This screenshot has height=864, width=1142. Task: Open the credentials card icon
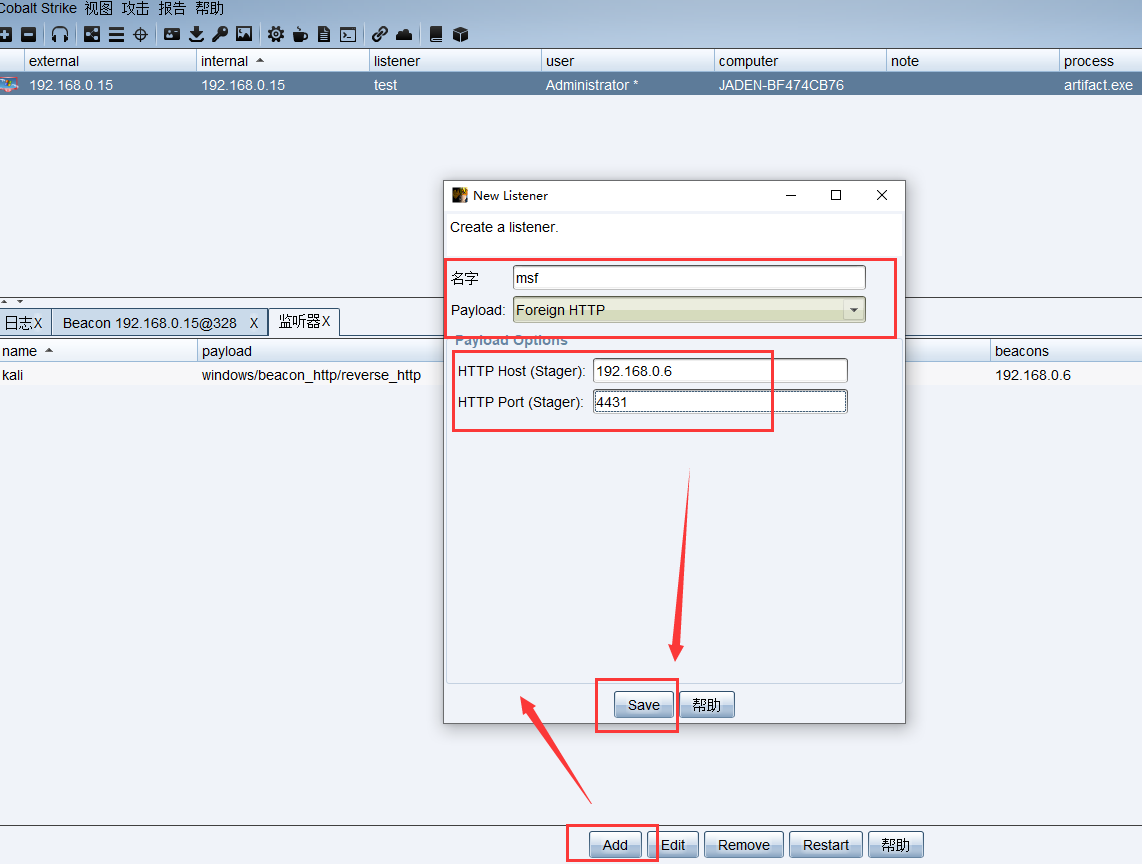tap(172, 34)
